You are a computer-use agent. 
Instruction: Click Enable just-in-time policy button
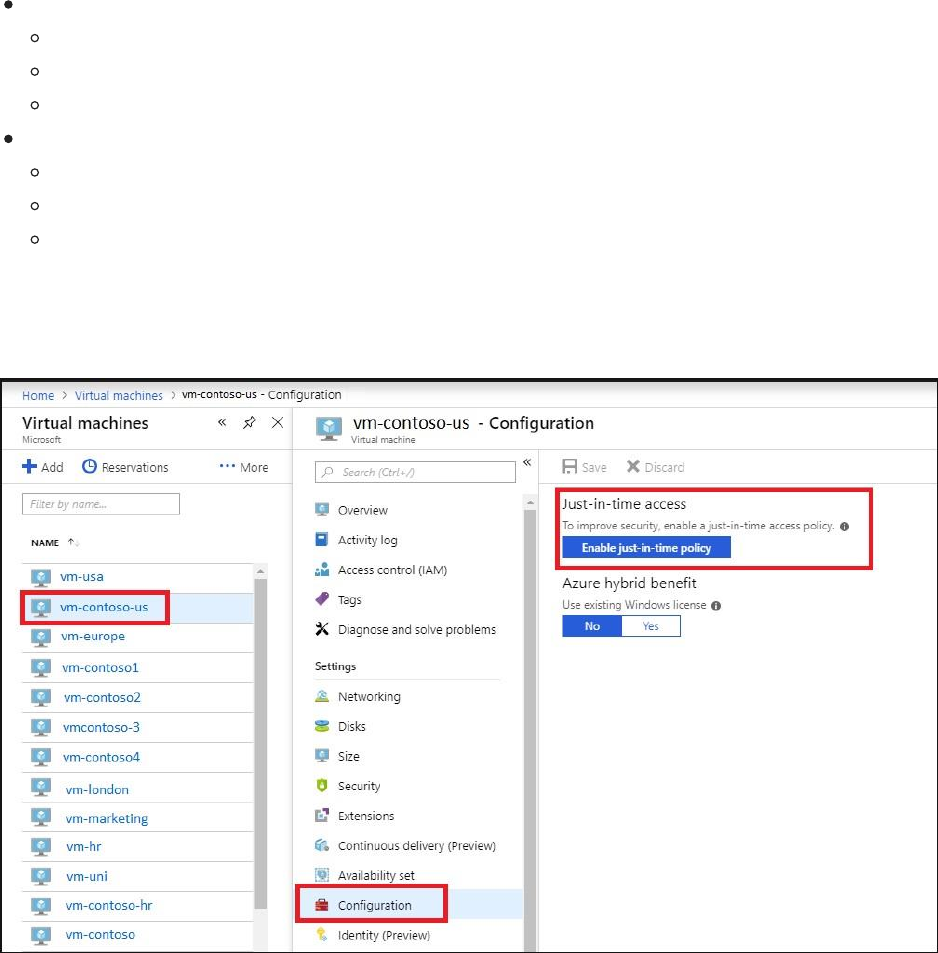coord(646,548)
